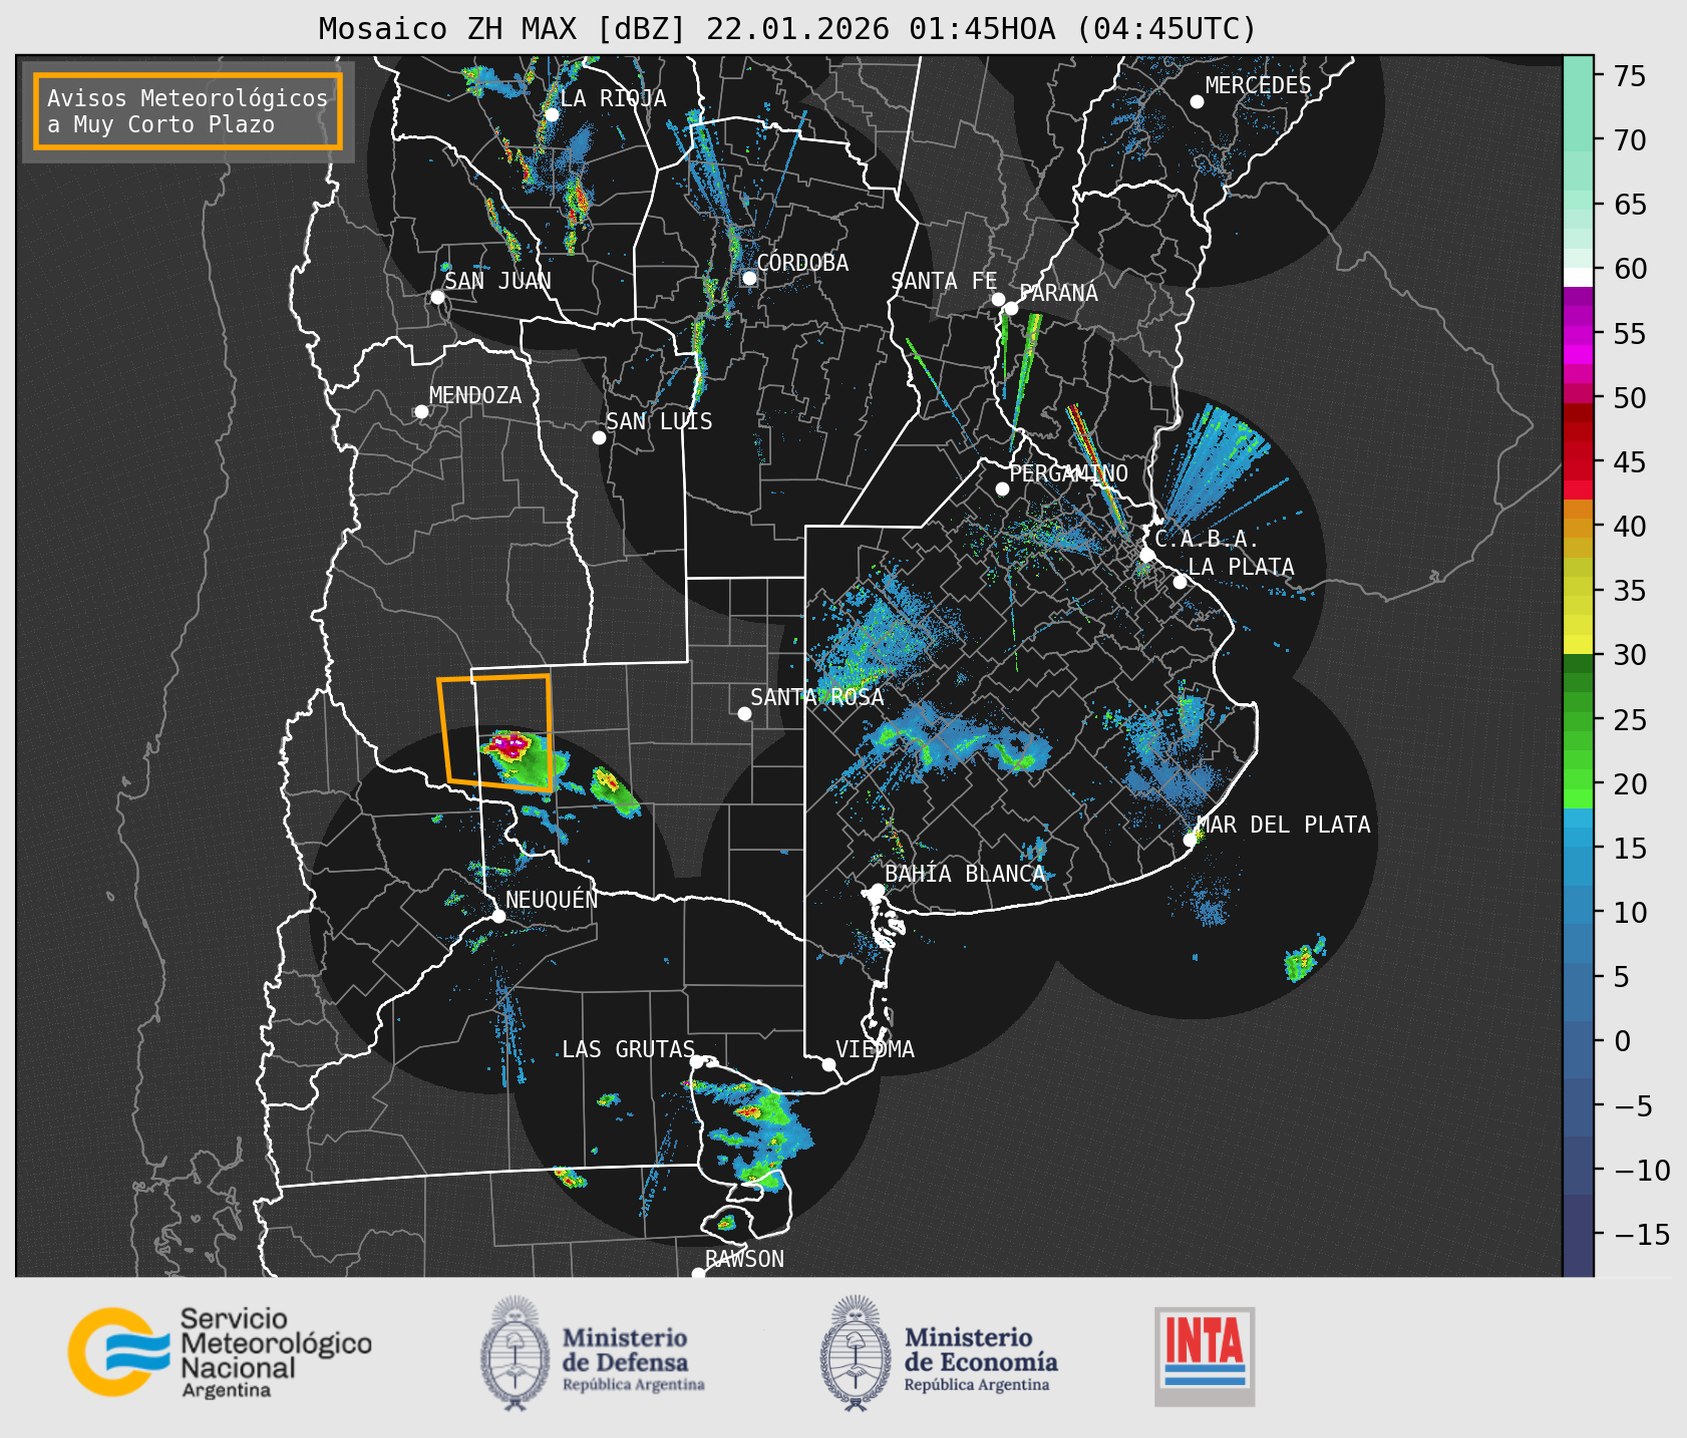Screen dimensions: 1687x1438
Task: Click the 0 value on the color scale
Action: [1621, 1041]
